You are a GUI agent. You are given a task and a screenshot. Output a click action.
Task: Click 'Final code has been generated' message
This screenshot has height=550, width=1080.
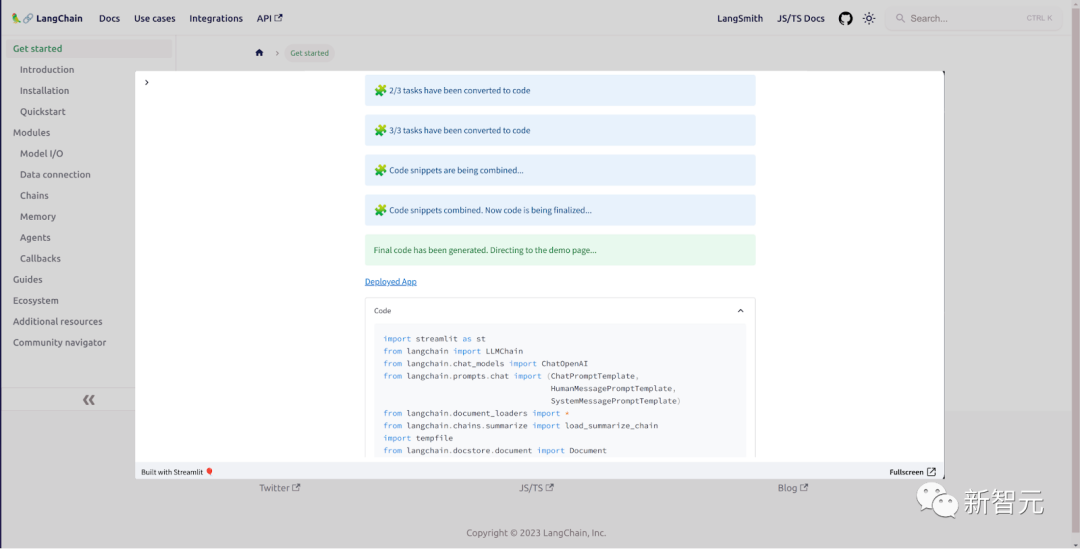(x=560, y=250)
